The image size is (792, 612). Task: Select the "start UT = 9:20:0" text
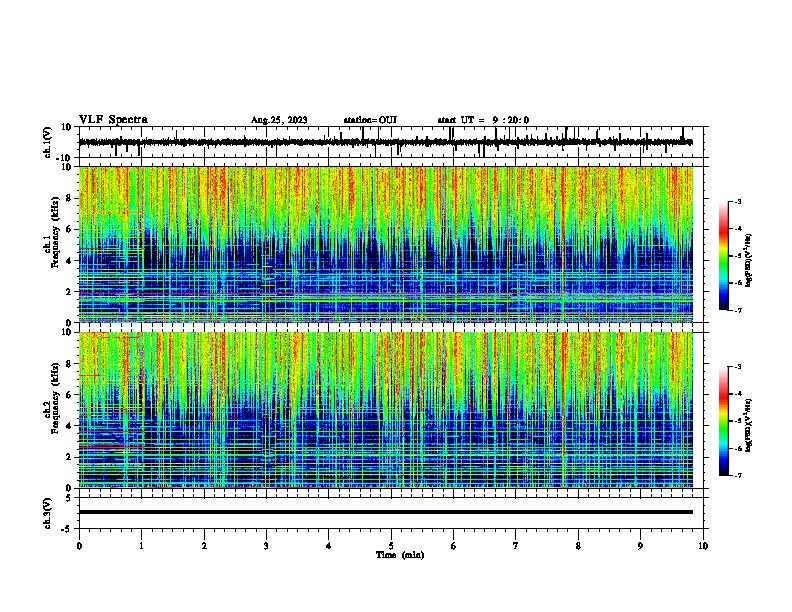(x=483, y=120)
